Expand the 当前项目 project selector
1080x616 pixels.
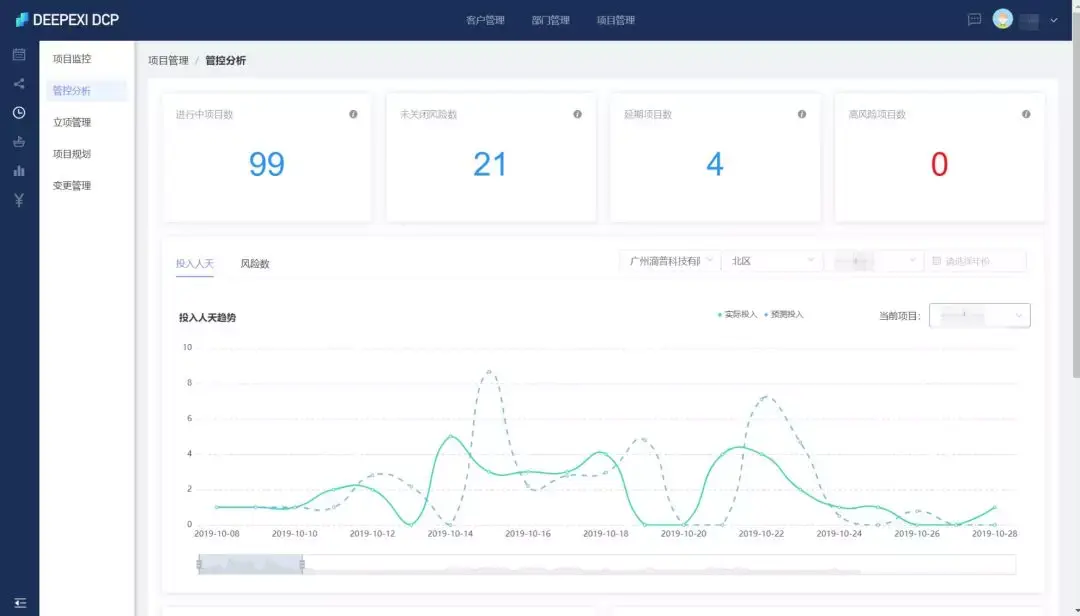pos(979,316)
